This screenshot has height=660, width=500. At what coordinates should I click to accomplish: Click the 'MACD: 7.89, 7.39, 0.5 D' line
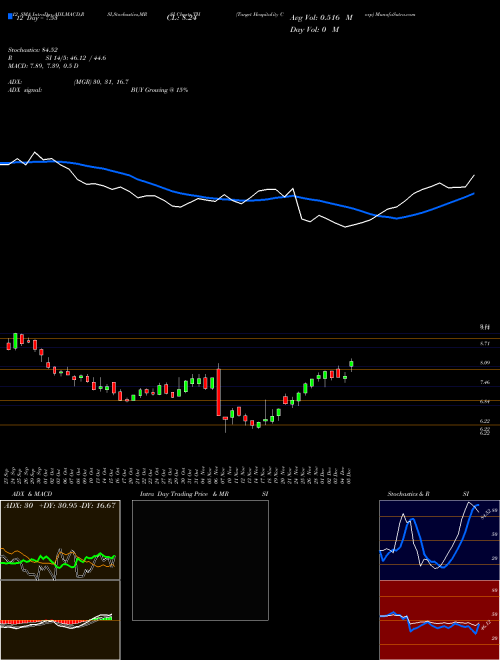pos(43,66)
